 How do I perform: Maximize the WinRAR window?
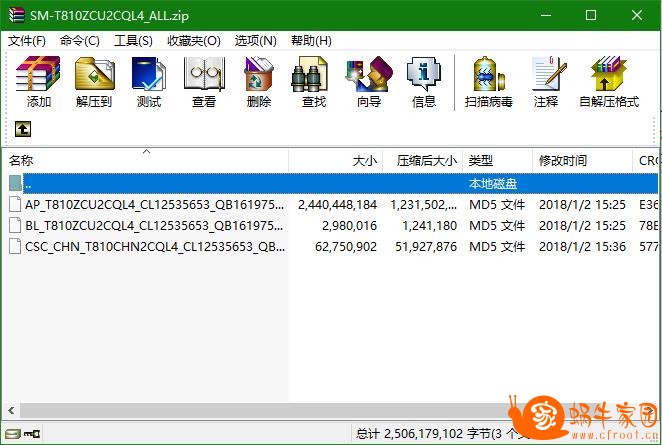[591, 15]
